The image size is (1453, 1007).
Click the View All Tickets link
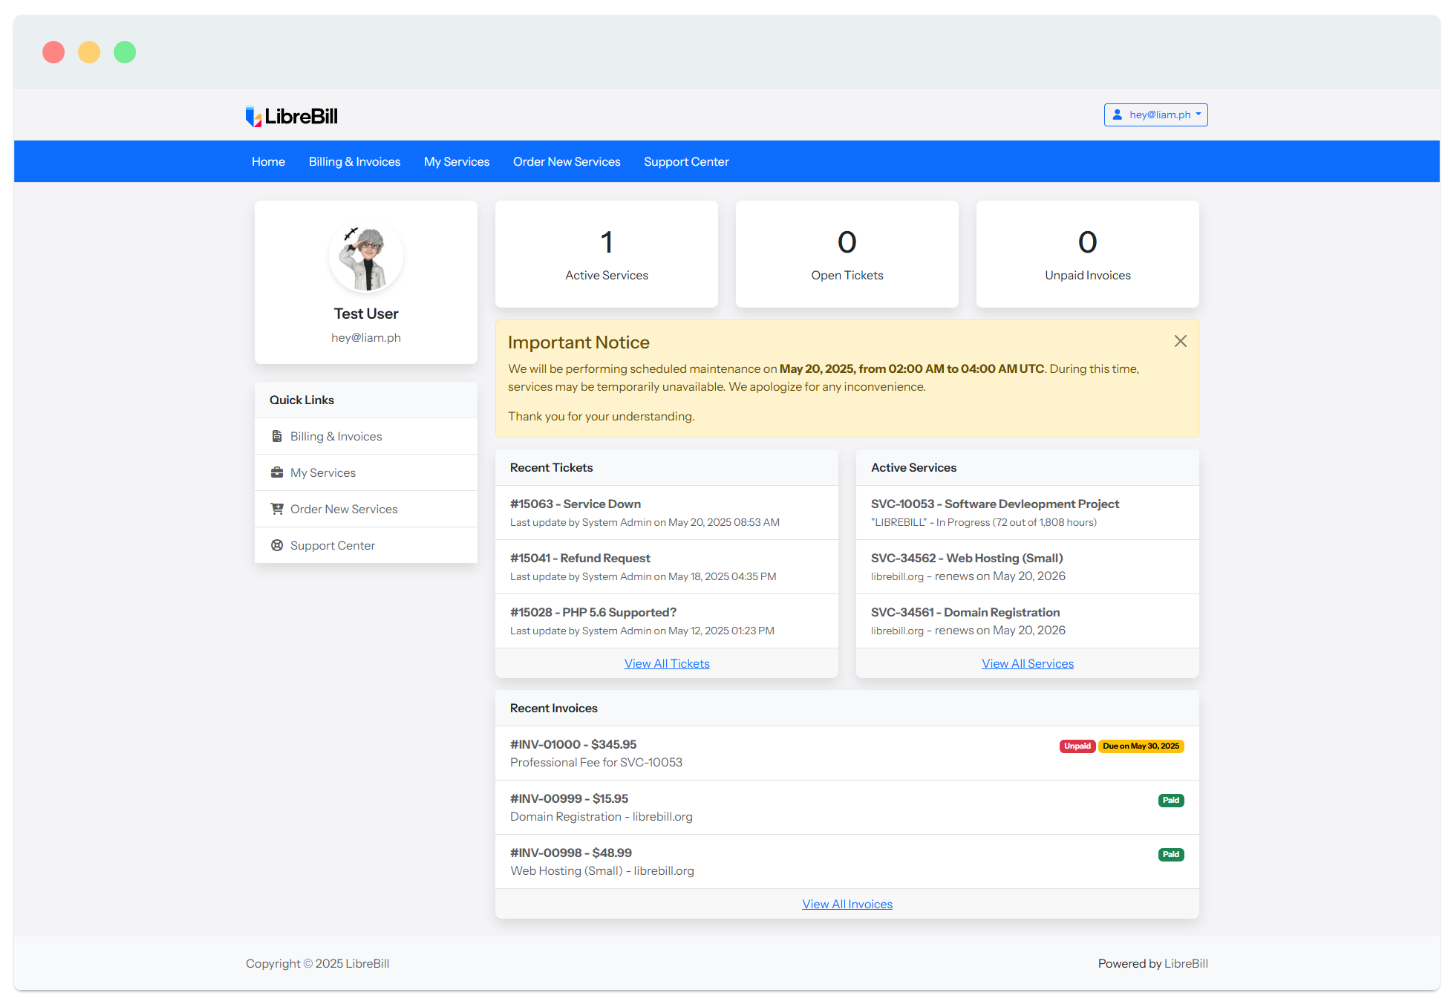pos(667,664)
